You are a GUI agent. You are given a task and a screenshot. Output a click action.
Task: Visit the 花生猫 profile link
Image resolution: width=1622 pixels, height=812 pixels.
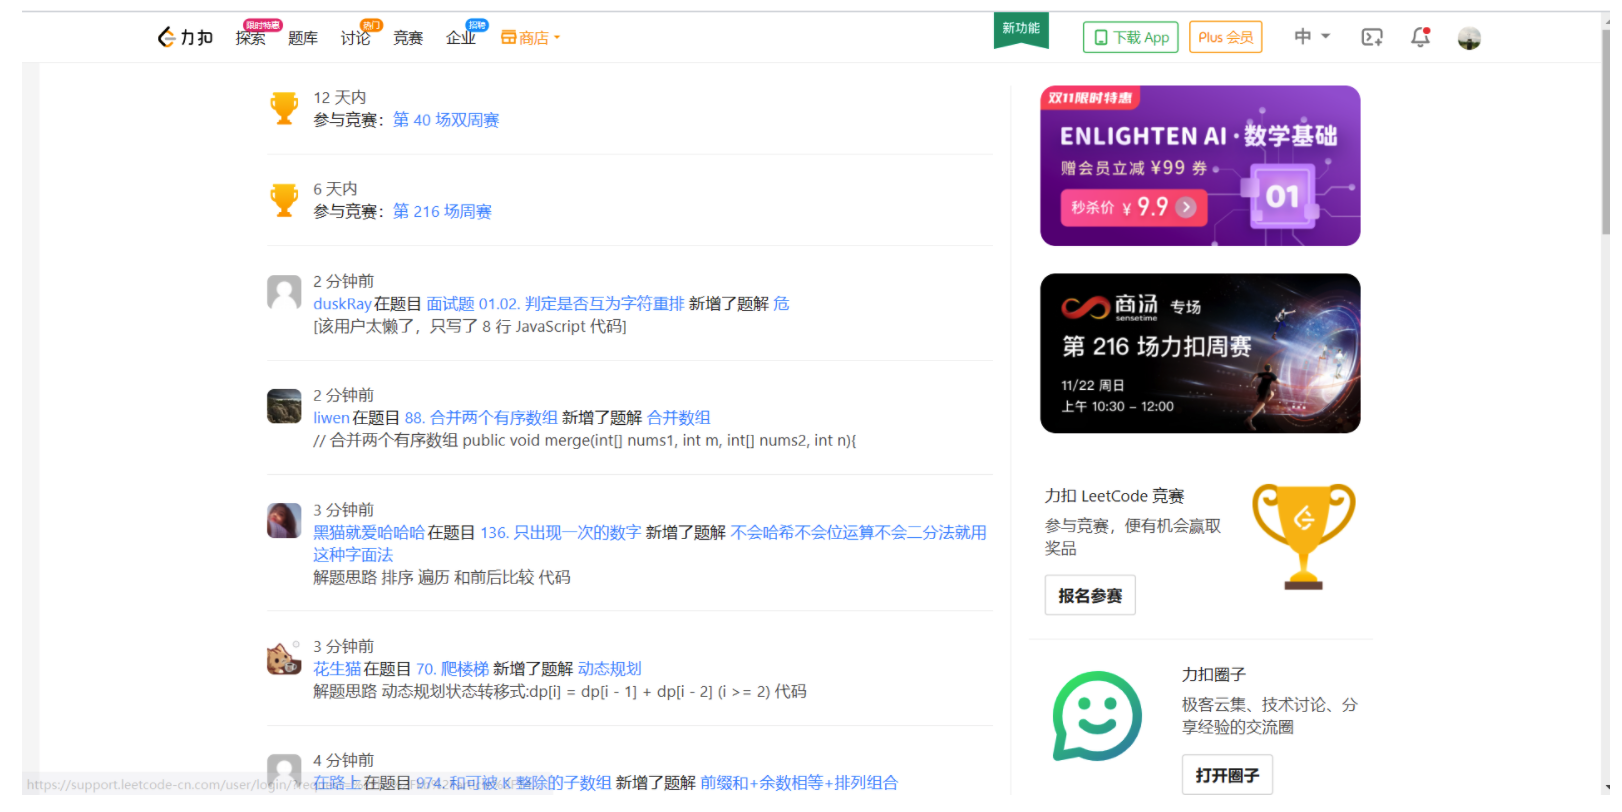tap(337, 669)
